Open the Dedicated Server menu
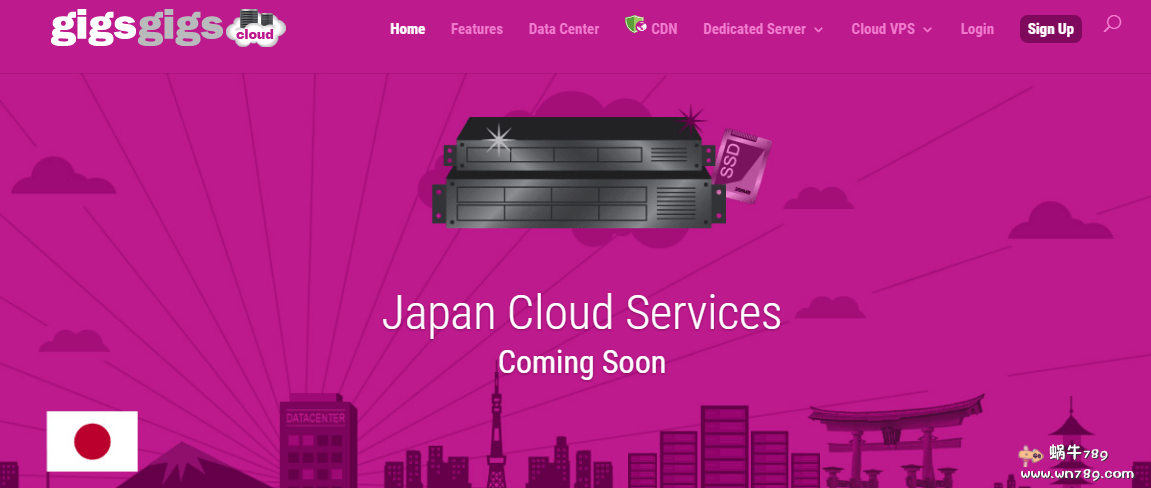Image resolution: width=1151 pixels, height=488 pixels. [754, 29]
